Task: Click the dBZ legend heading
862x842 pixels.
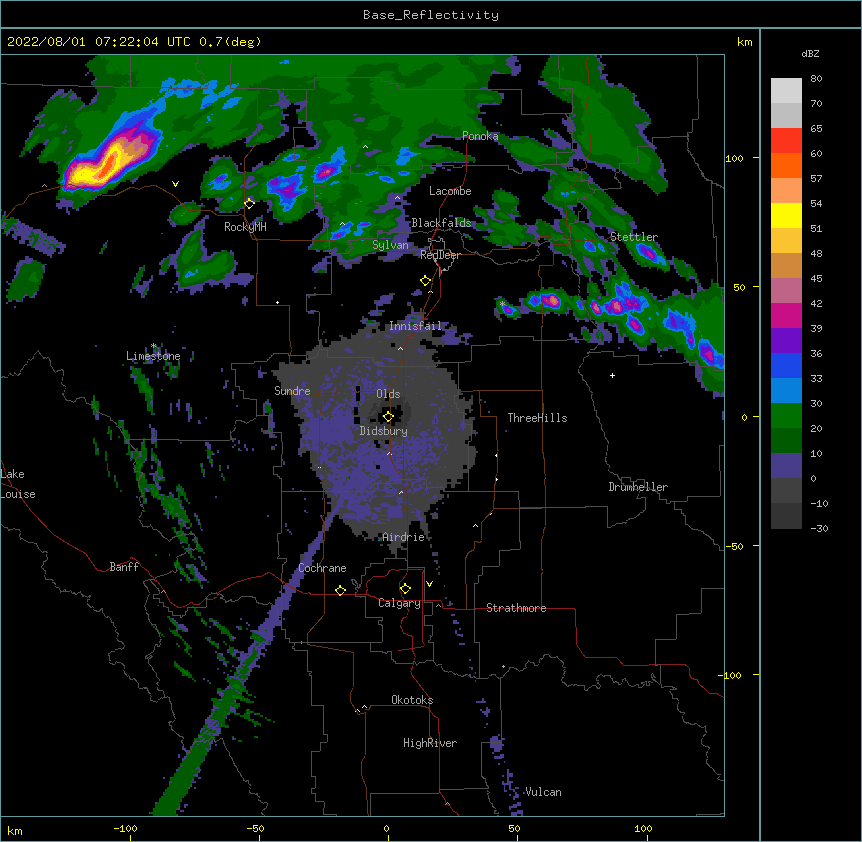Action: click(x=810, y=53)
